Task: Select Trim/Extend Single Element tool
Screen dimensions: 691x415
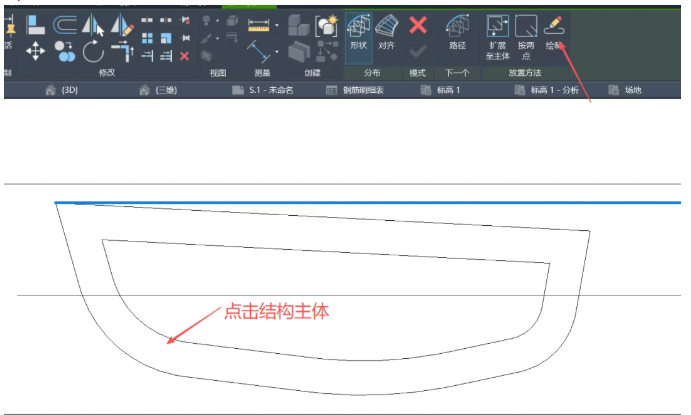Action: 147,56
